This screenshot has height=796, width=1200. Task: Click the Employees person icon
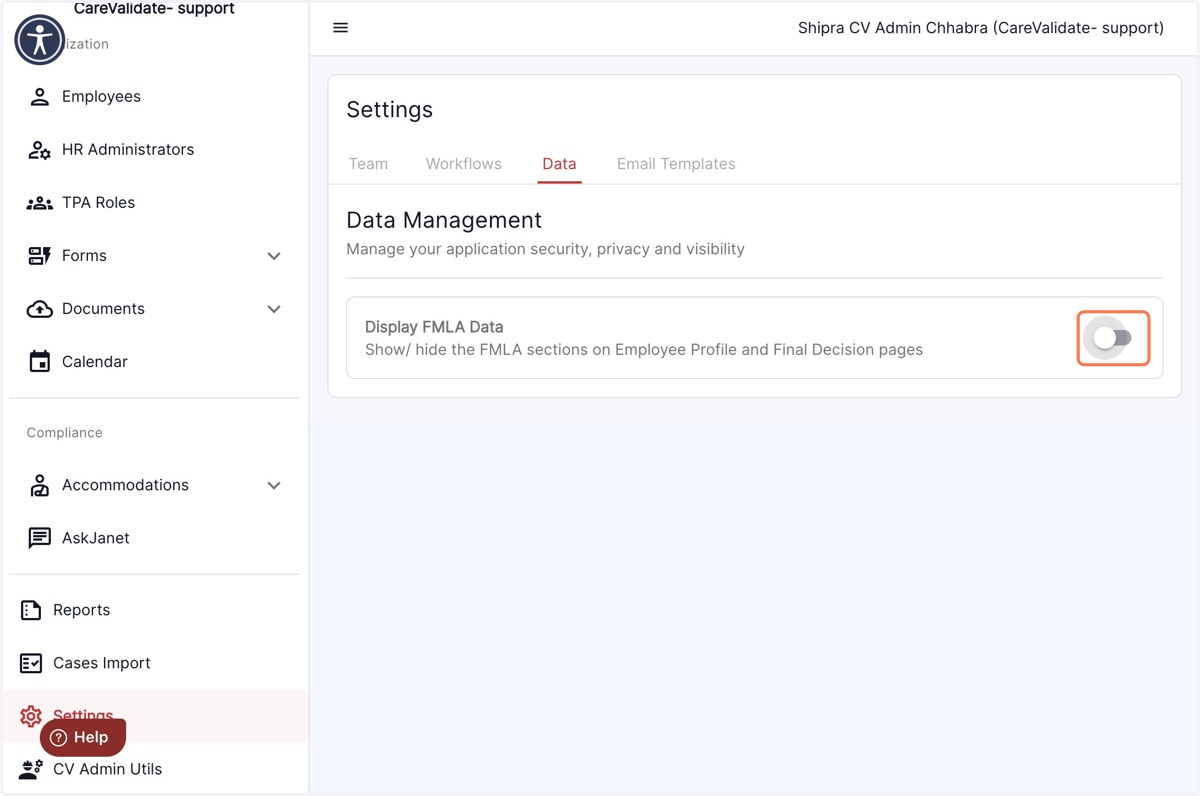(39, 97)
